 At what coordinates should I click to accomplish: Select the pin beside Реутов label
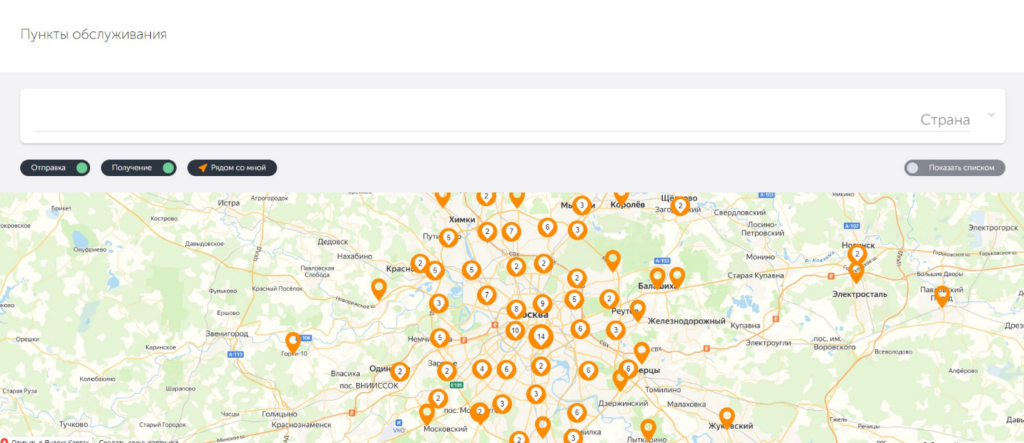pyautogui.click(x=637, y=310)
